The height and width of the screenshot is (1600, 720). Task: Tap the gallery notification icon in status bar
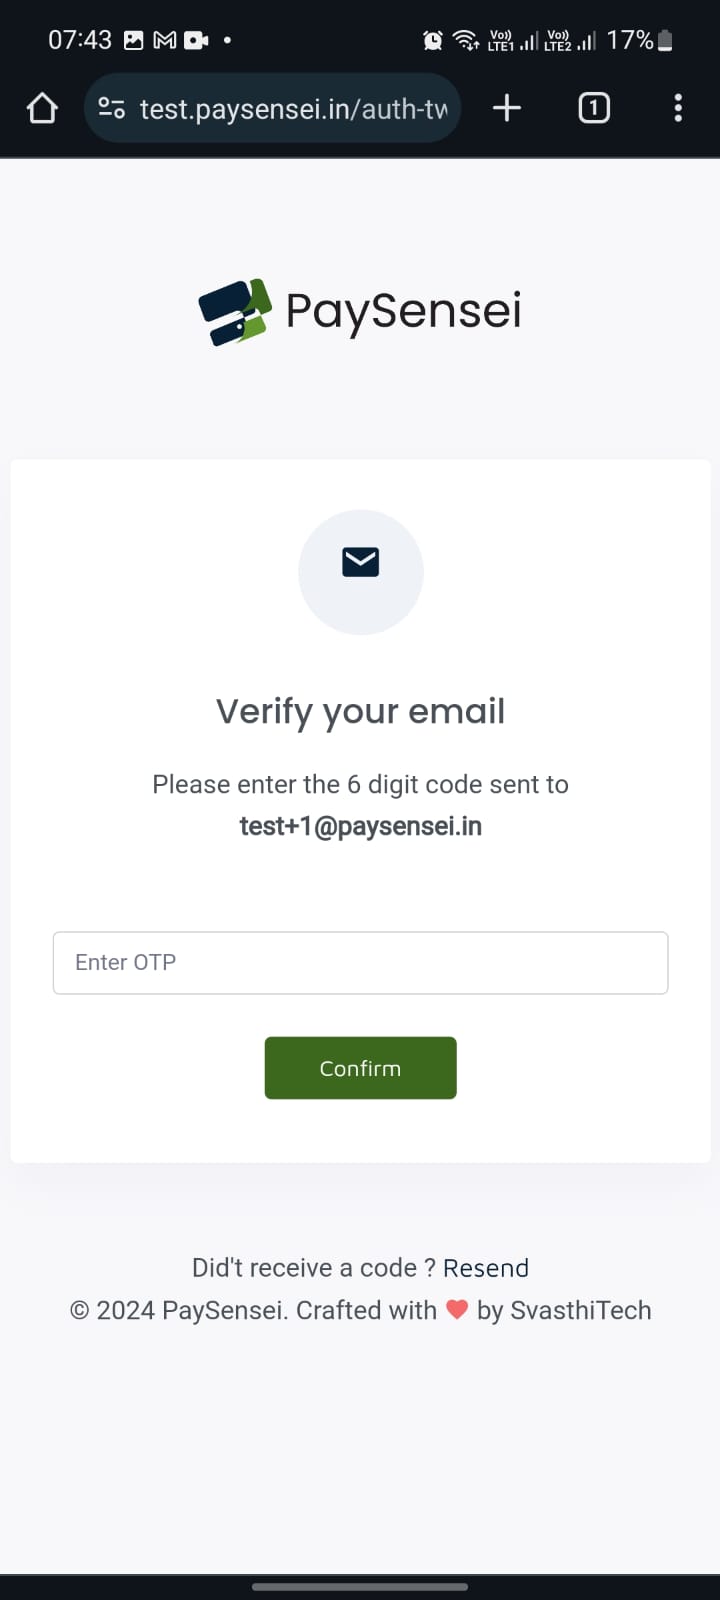coord(134,40)
